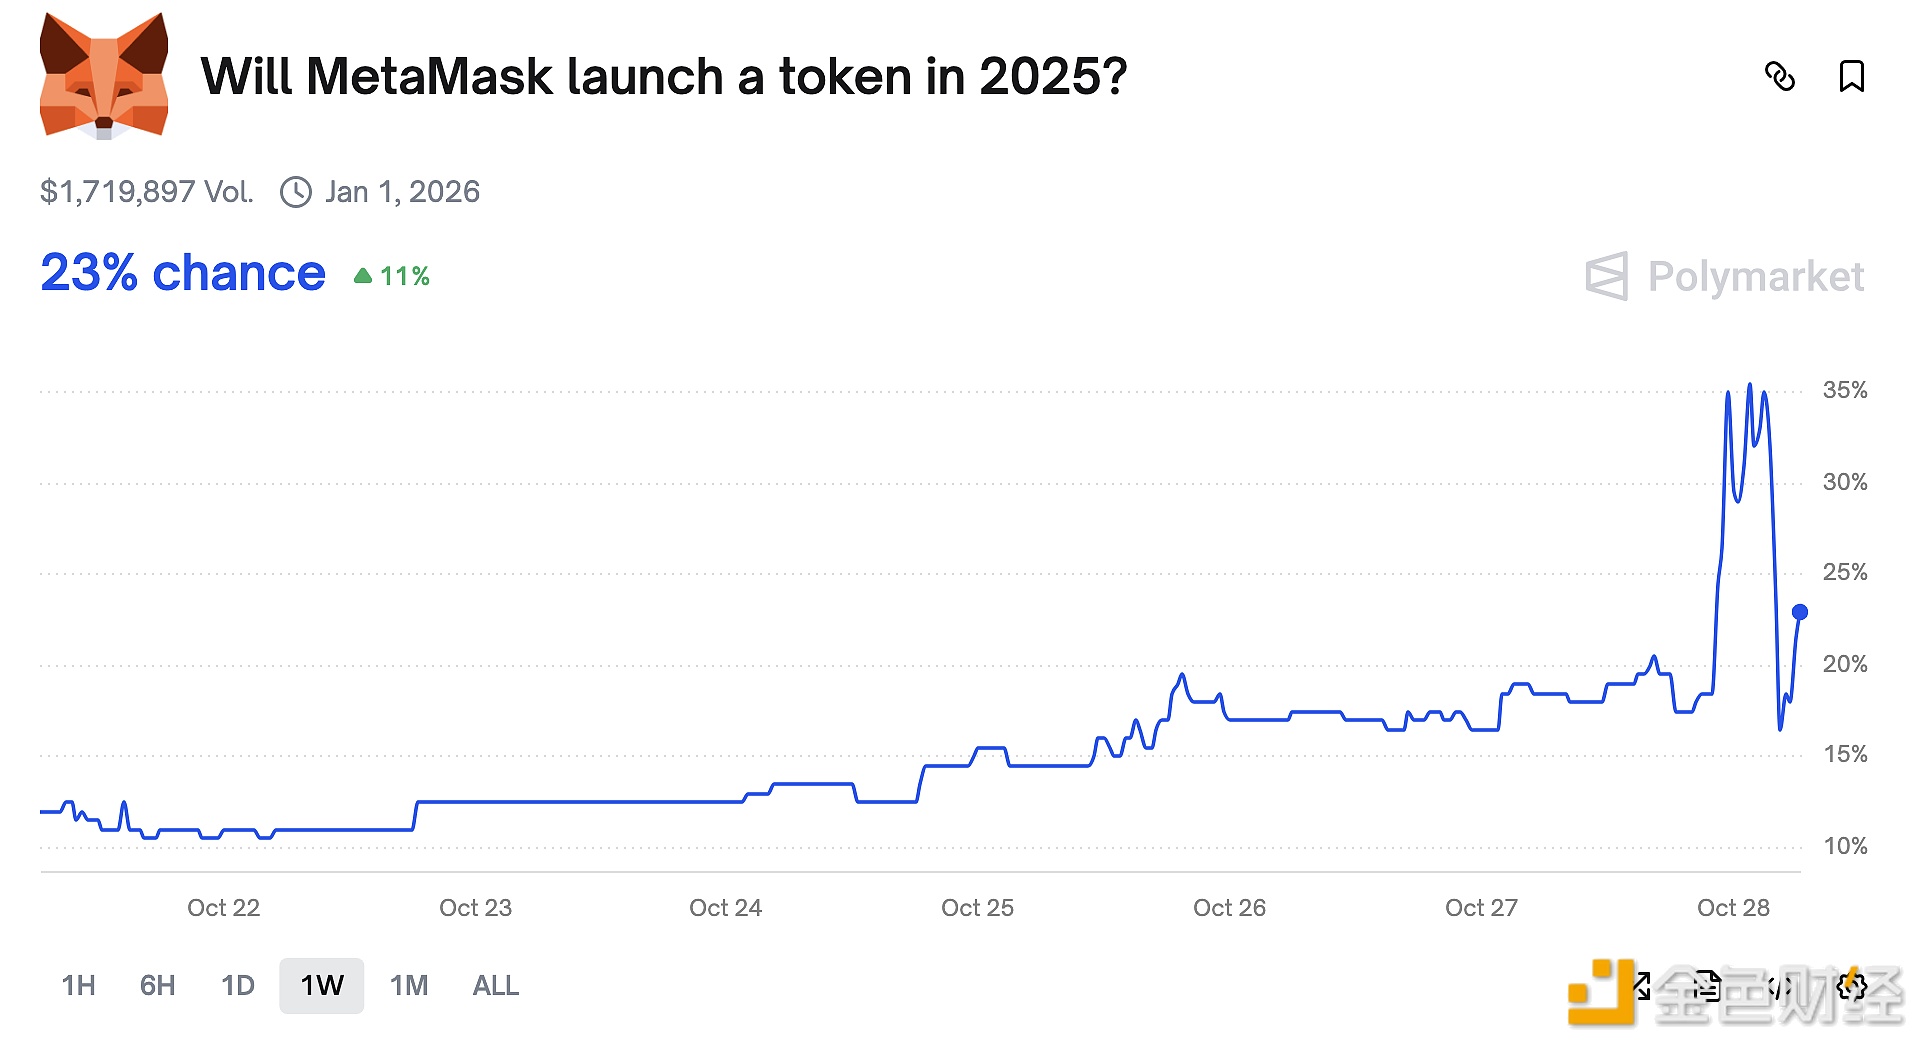1918x1040 pixels.
Task: Expand the chart to fullscreen
Action: click(x=1641, y=987)
